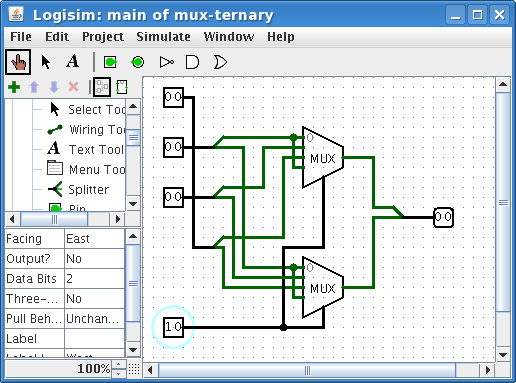This screenshot has width=516, height=383.
Task: Click the zoom value showing 100%
Action: 93,369
